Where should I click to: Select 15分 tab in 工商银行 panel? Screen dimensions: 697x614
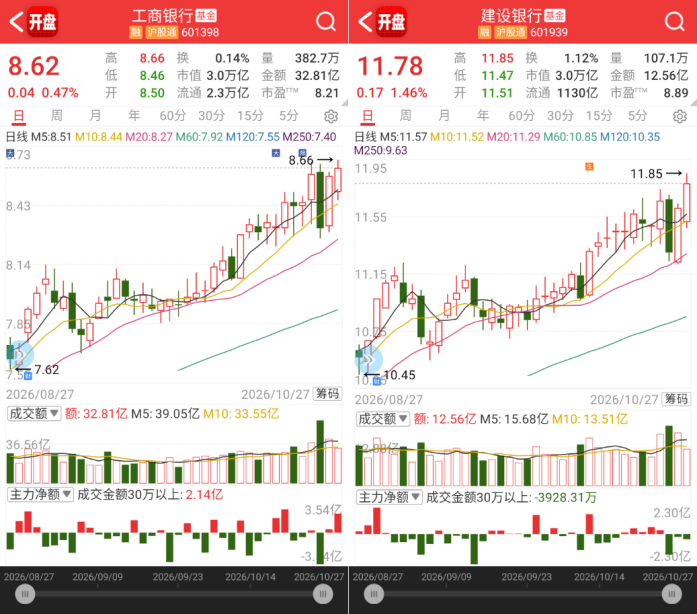click(x=250, y=116)
